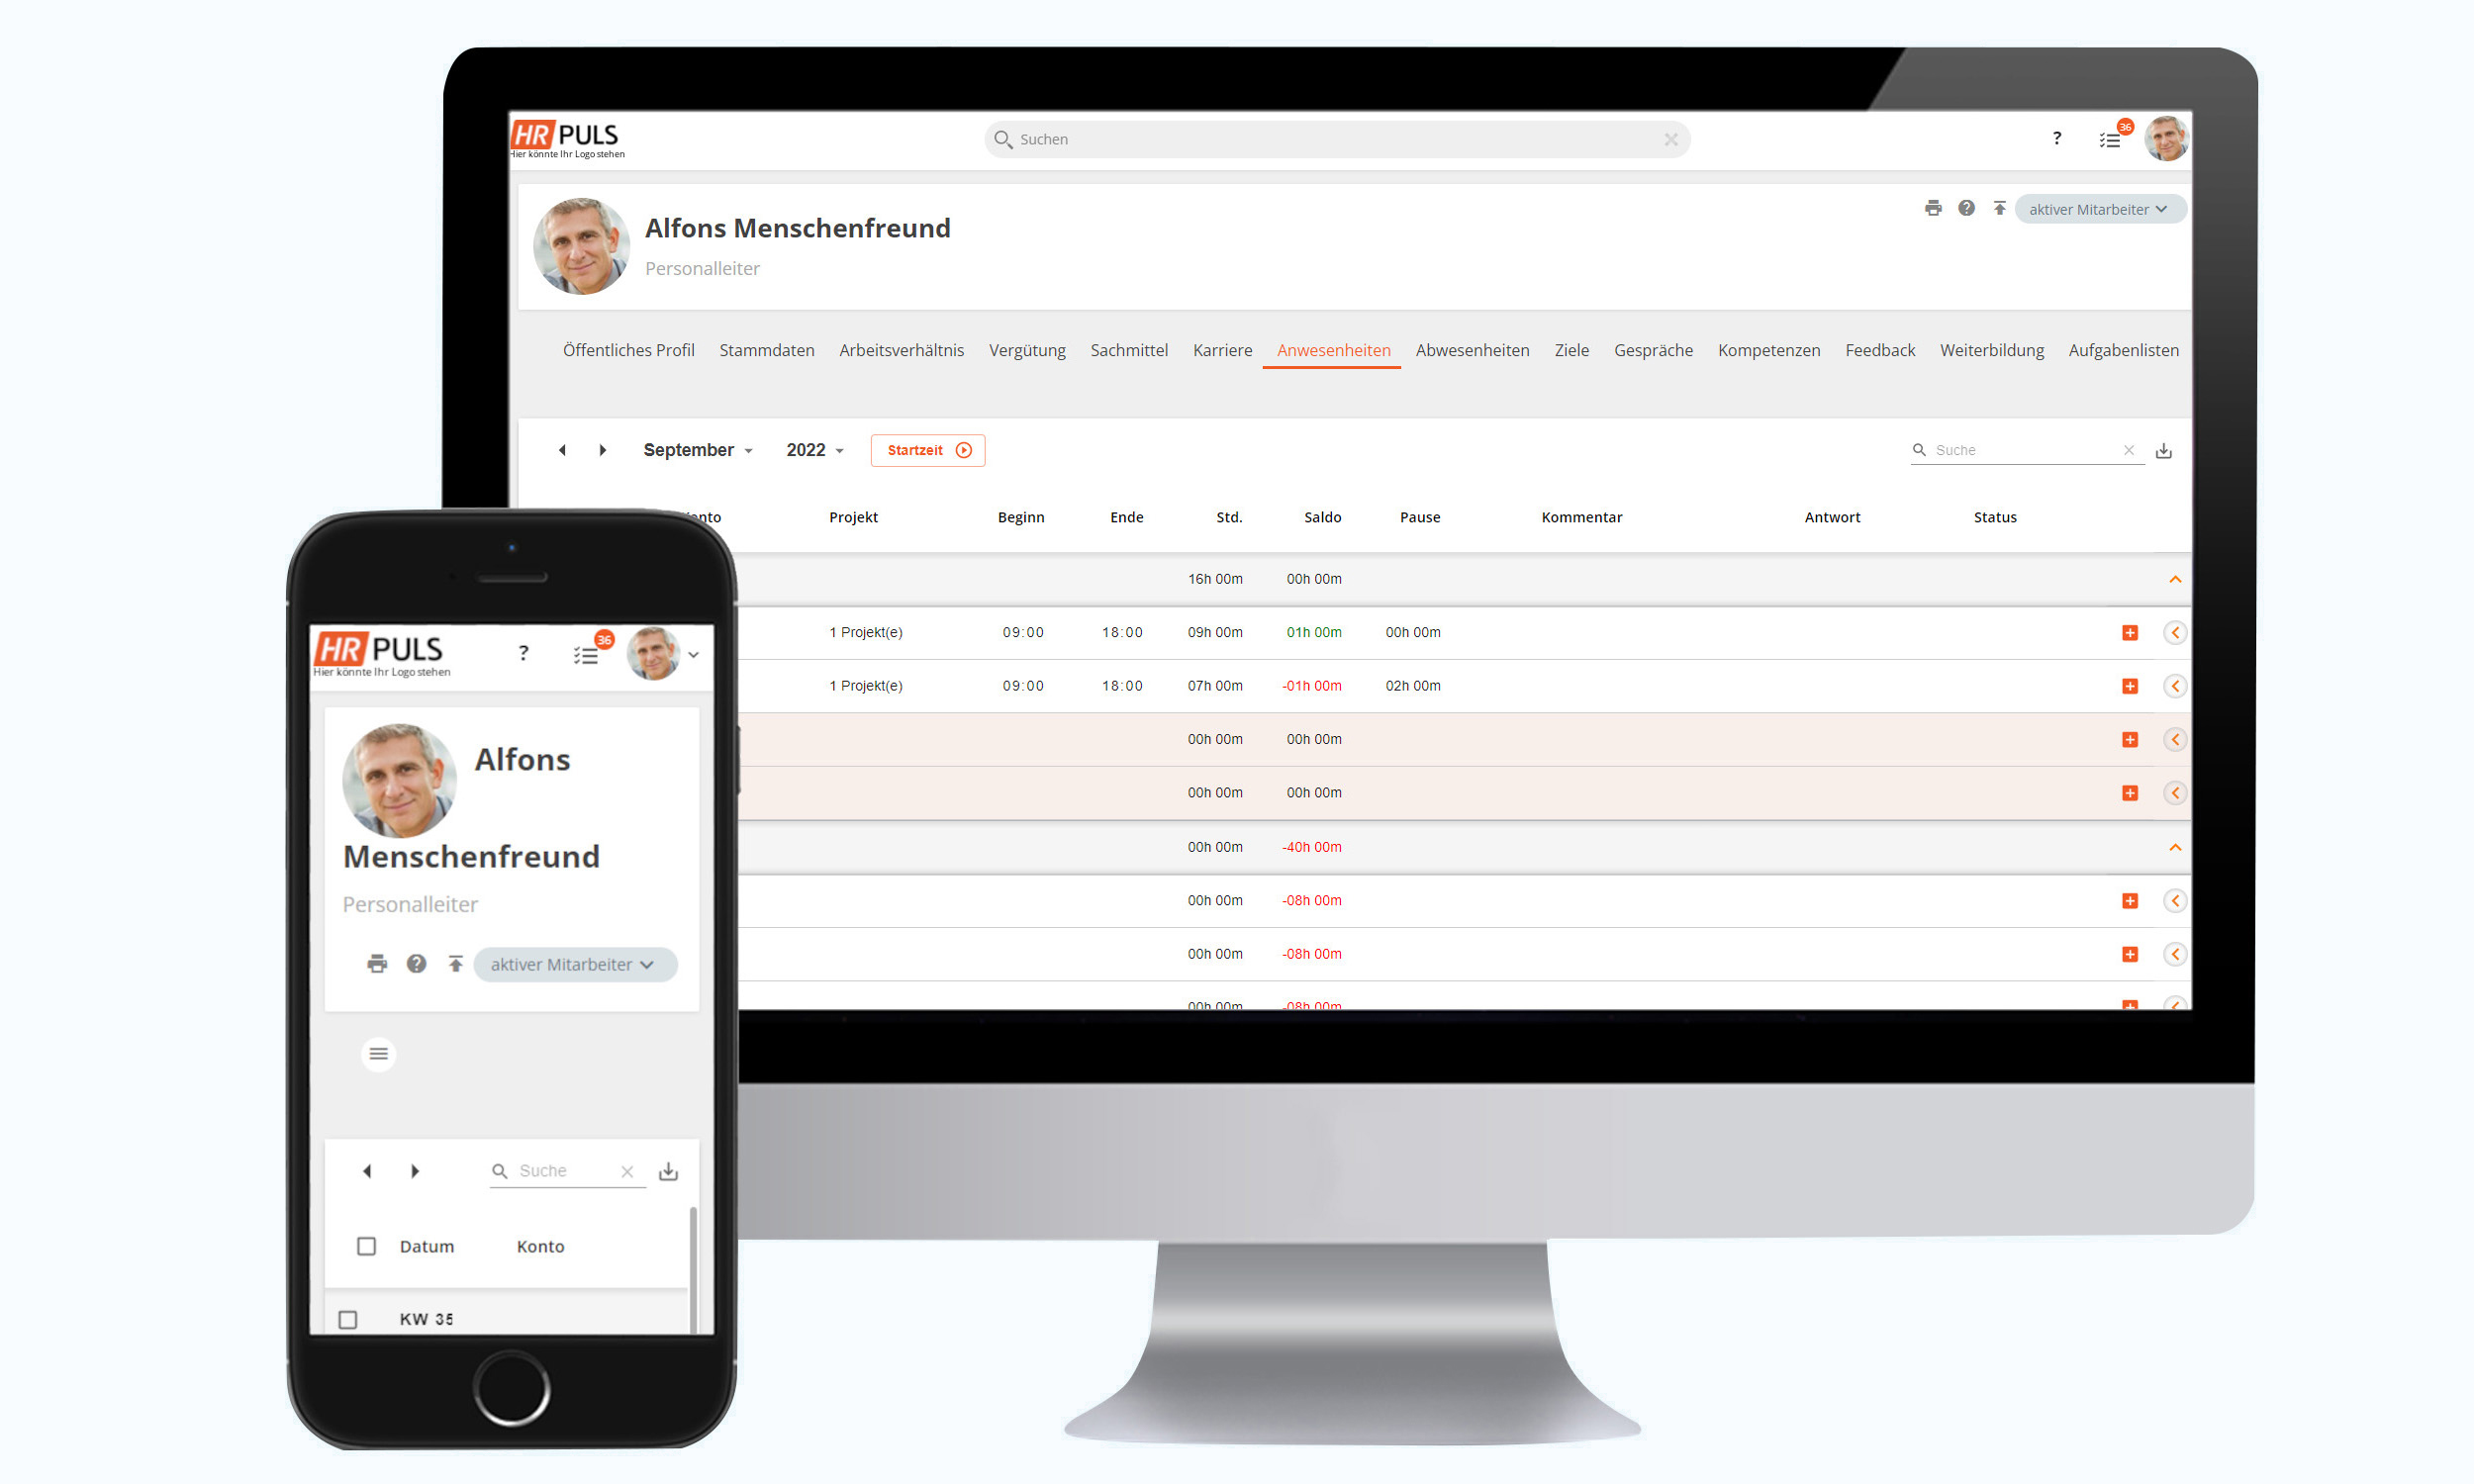This screenshot has height=1484, width=2474.
Task: Click the download/export icon in search bar
Action: [2170, 449]
